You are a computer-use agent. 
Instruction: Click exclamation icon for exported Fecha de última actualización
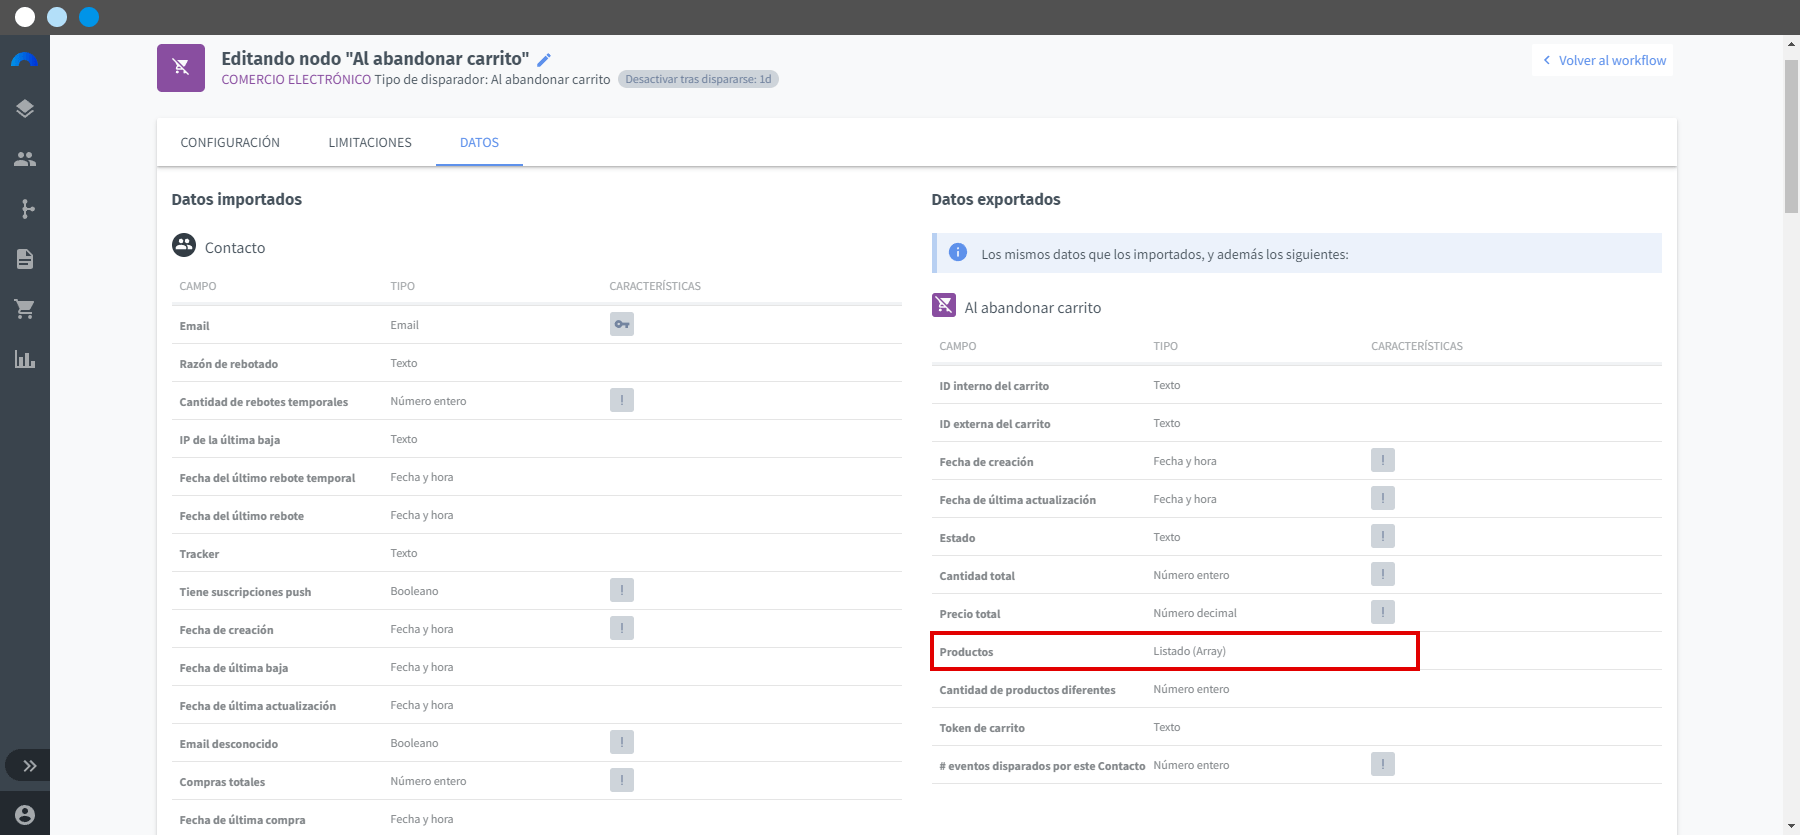(x=1383, y=498)
